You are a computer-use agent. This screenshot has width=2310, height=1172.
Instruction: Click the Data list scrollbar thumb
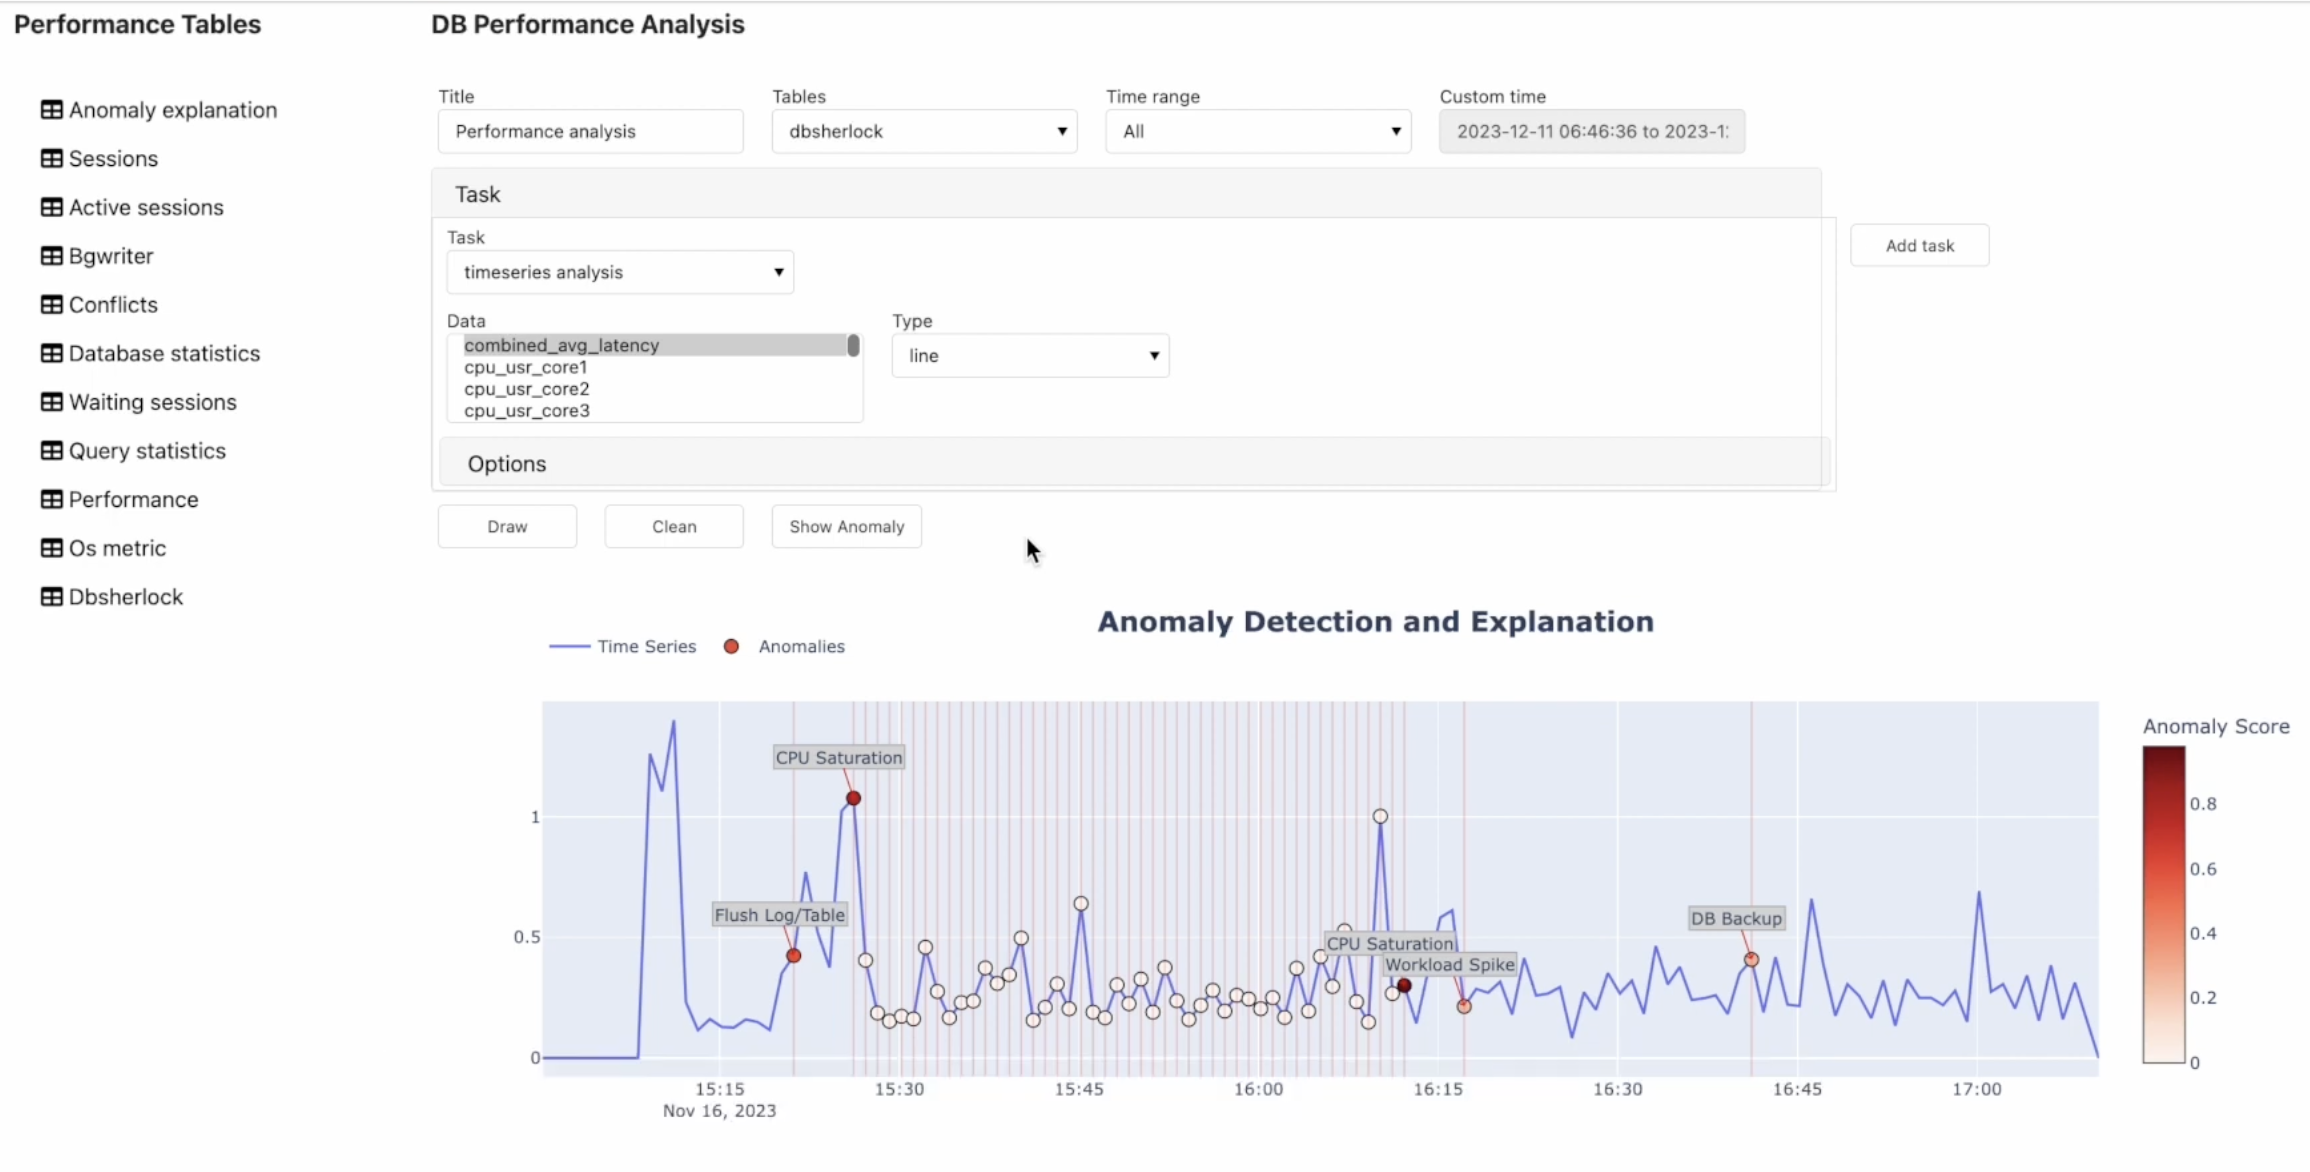tap(853, 345)
